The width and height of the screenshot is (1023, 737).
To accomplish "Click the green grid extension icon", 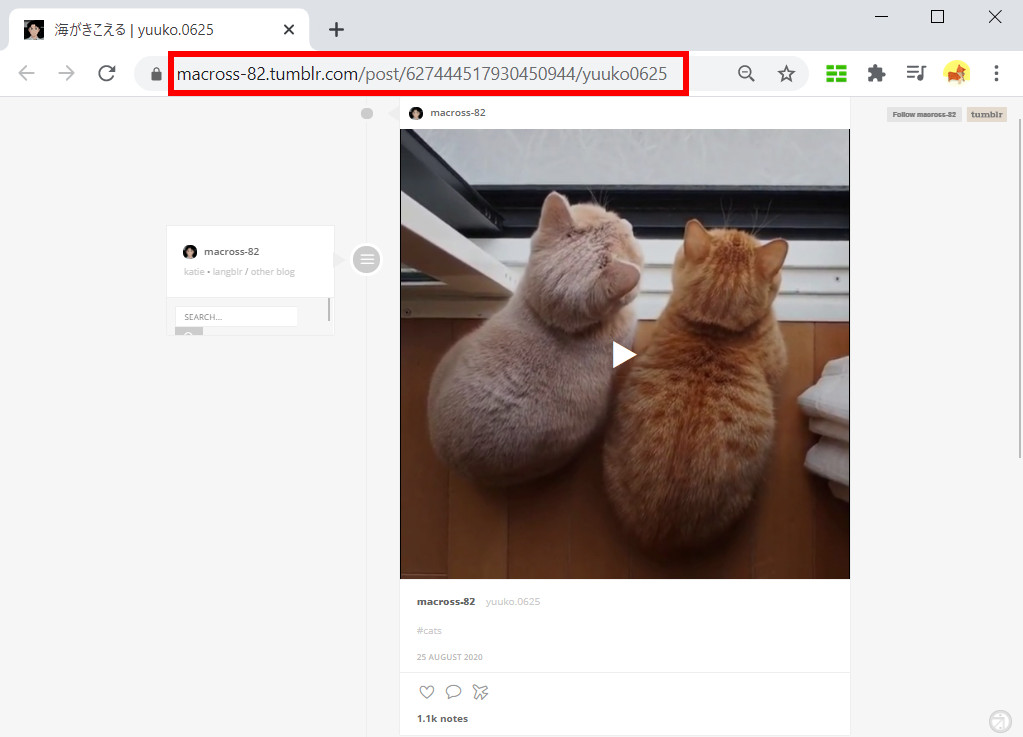I will (x=836, y=73).
